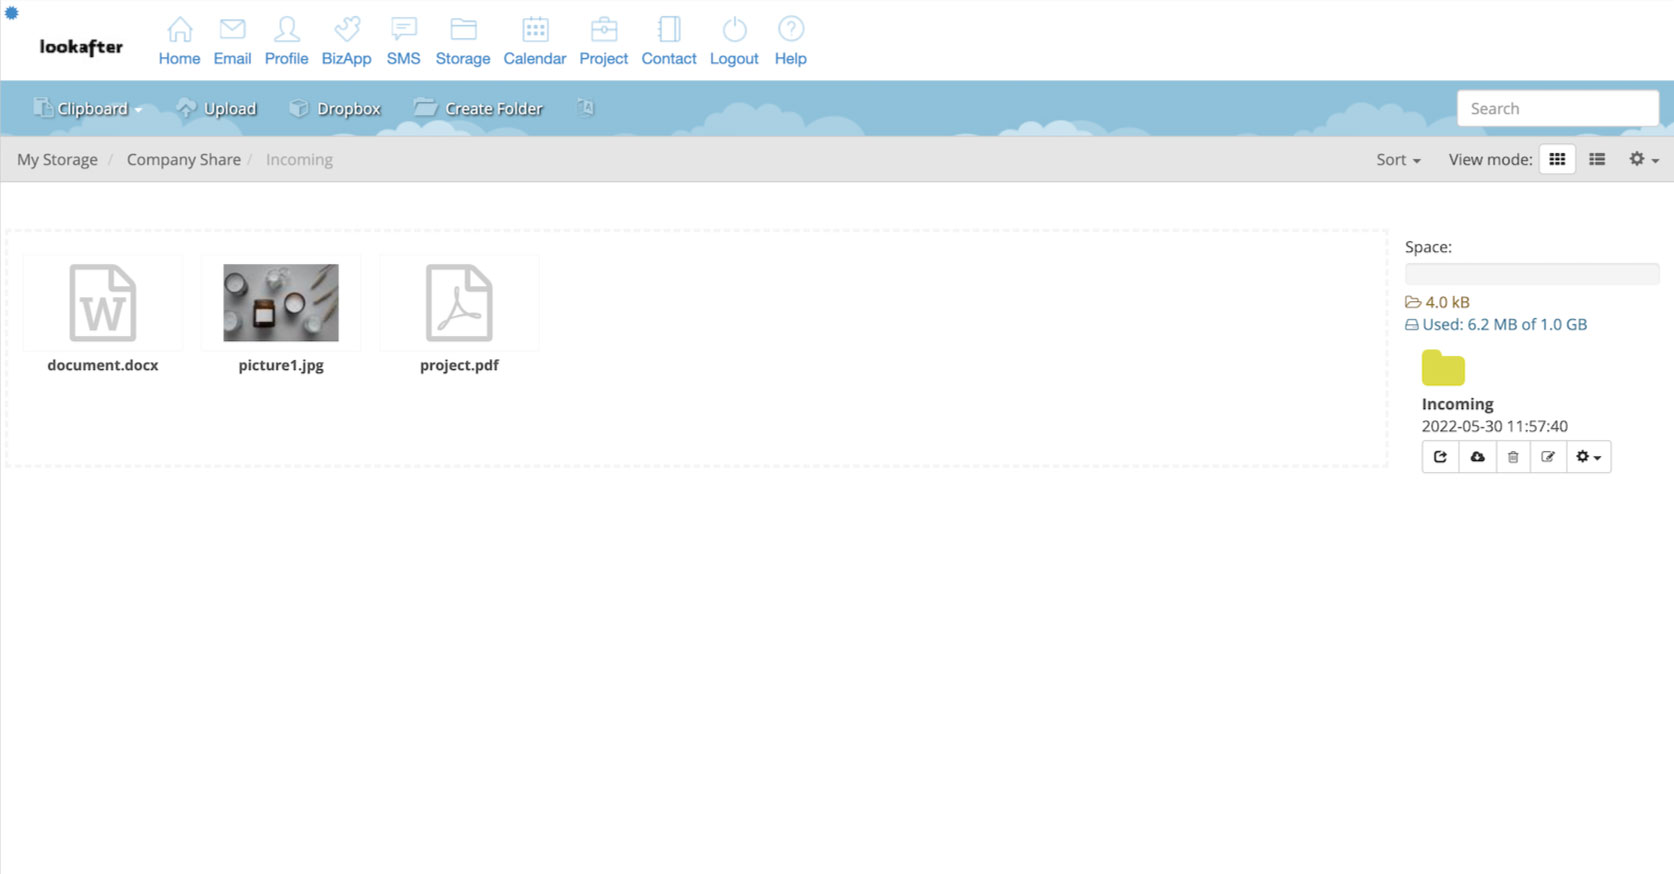Go to Email in top navigation

point(232,41)
